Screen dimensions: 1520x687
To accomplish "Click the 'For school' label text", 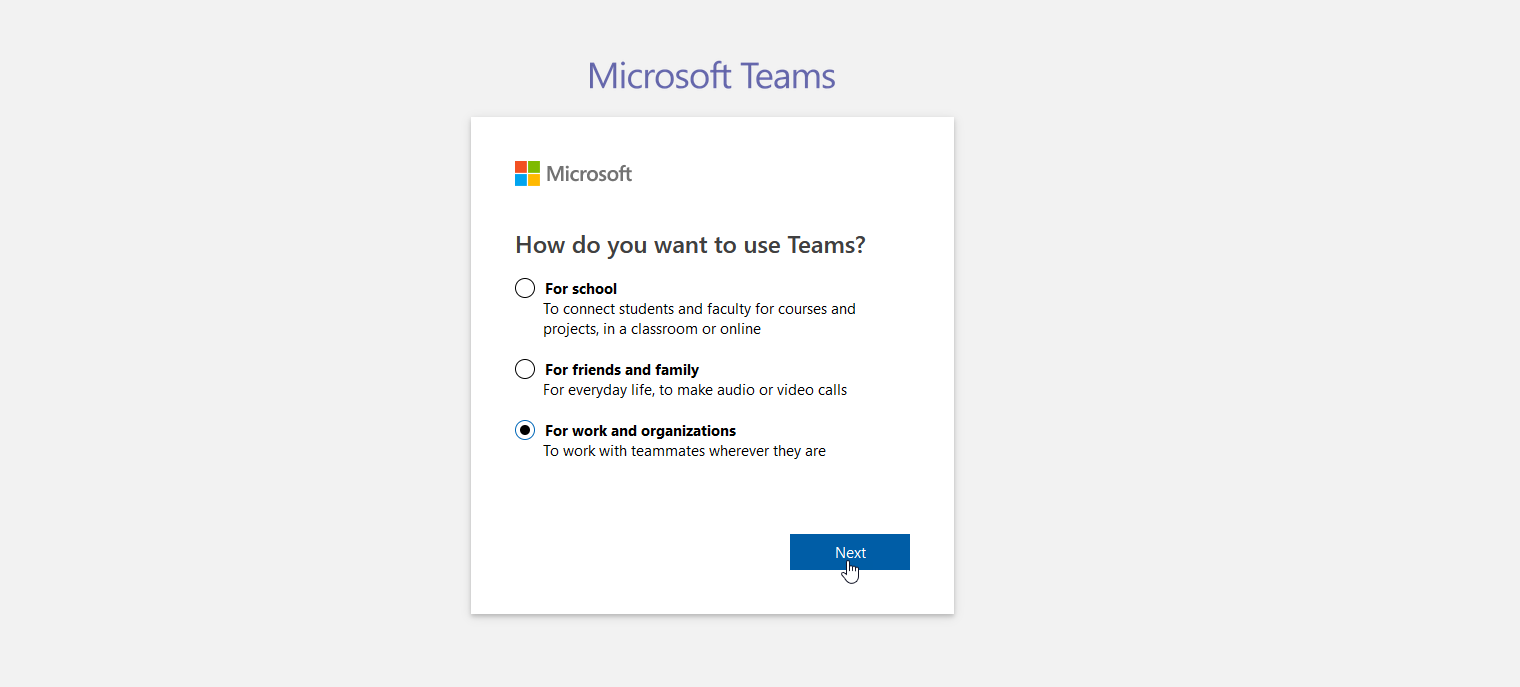I will [581, 289].
